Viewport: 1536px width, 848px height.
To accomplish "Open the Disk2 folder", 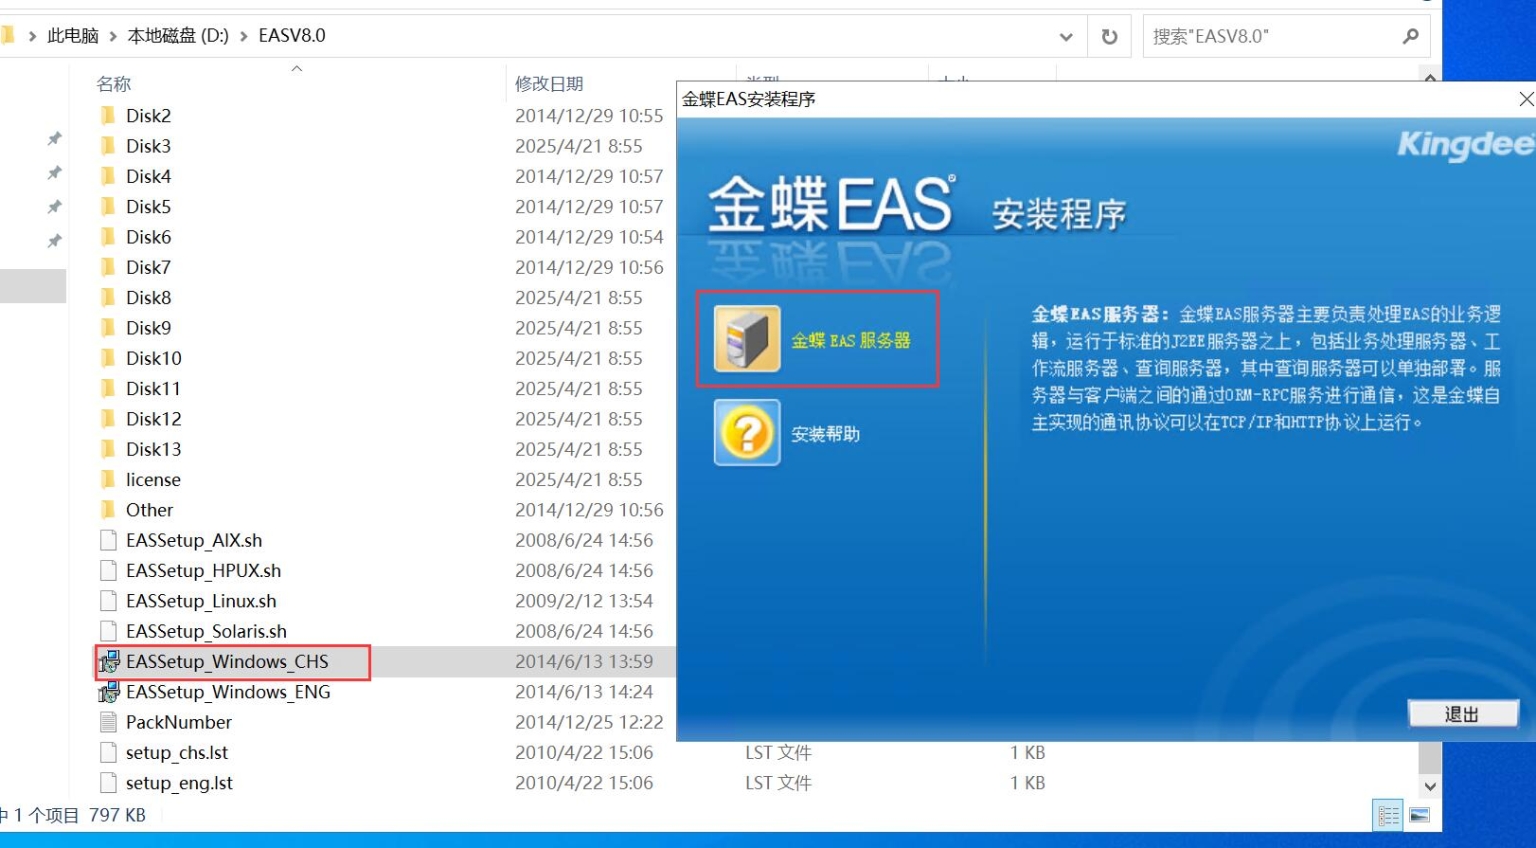I will (147, 115).
